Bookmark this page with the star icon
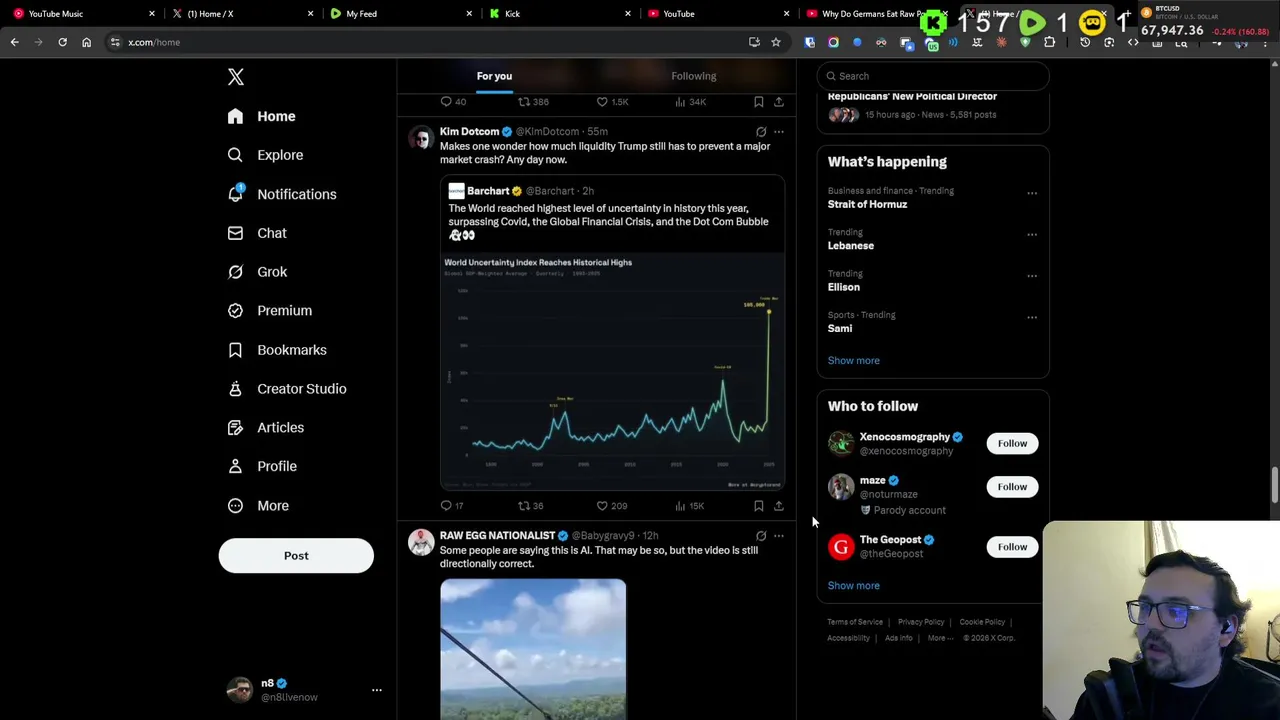The width and height of the screenshot is (1280, 720). click(x=775, y=42)
